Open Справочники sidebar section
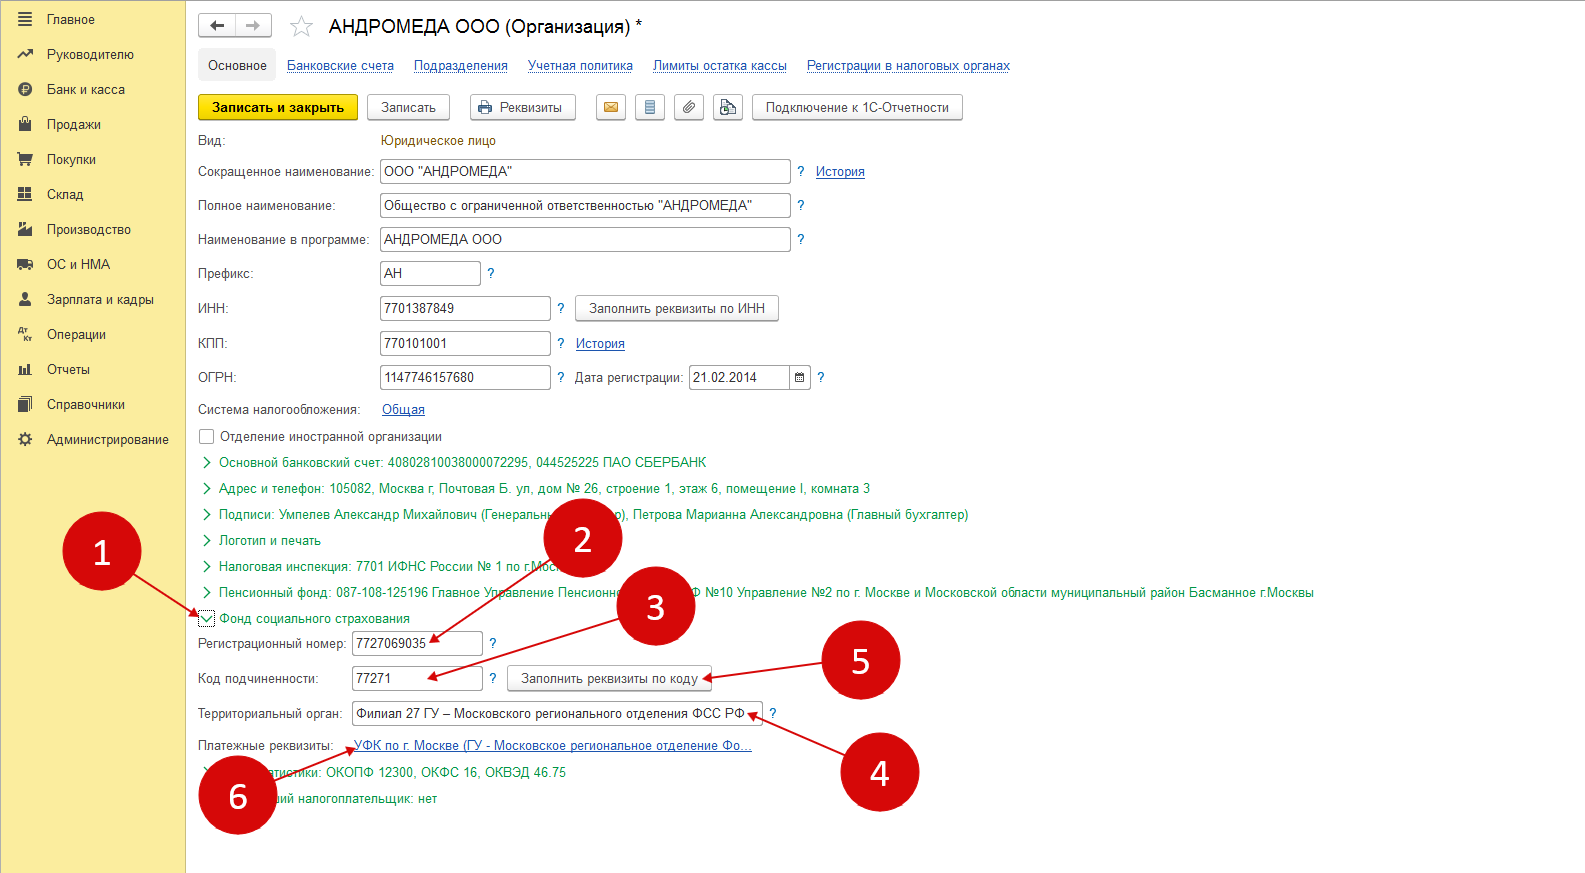This screenshot has height=873, width=1585. click(x=86, y=405)
